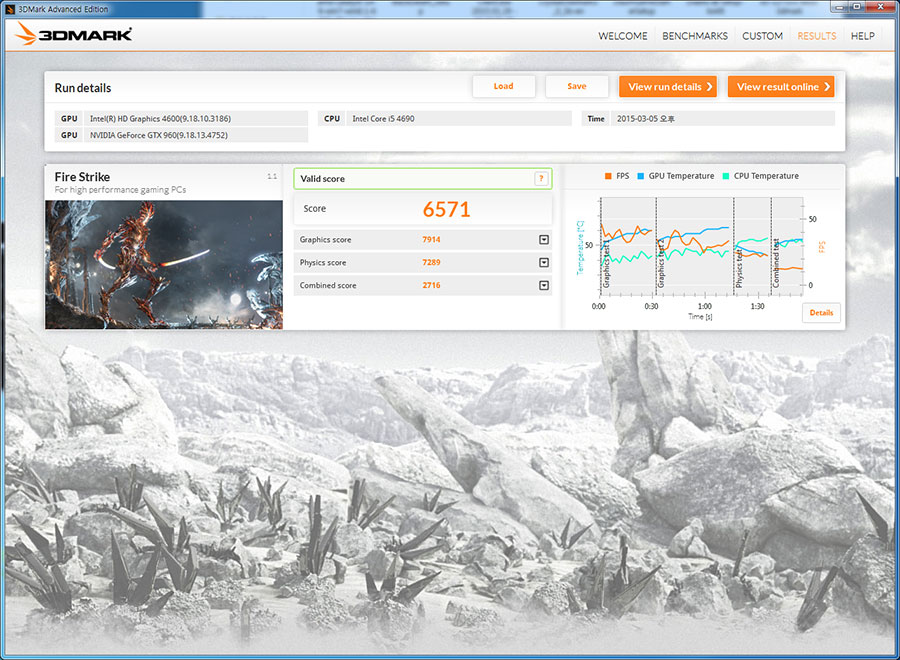Click the GPU Temperature blue legend swatch
The height and width of the screenshot is (660, 900).
pos(641,176)
